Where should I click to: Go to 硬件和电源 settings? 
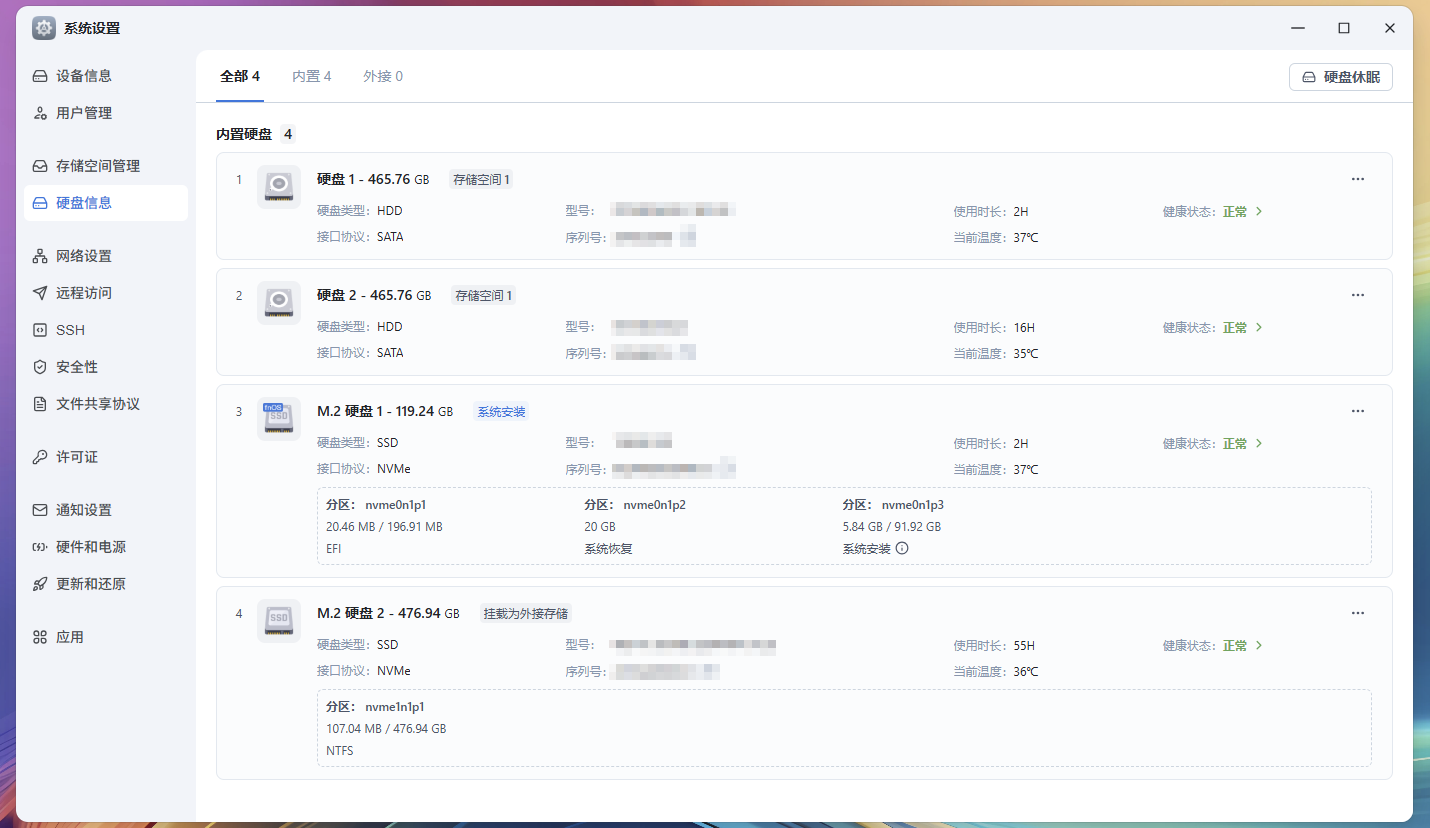(106, 547)
